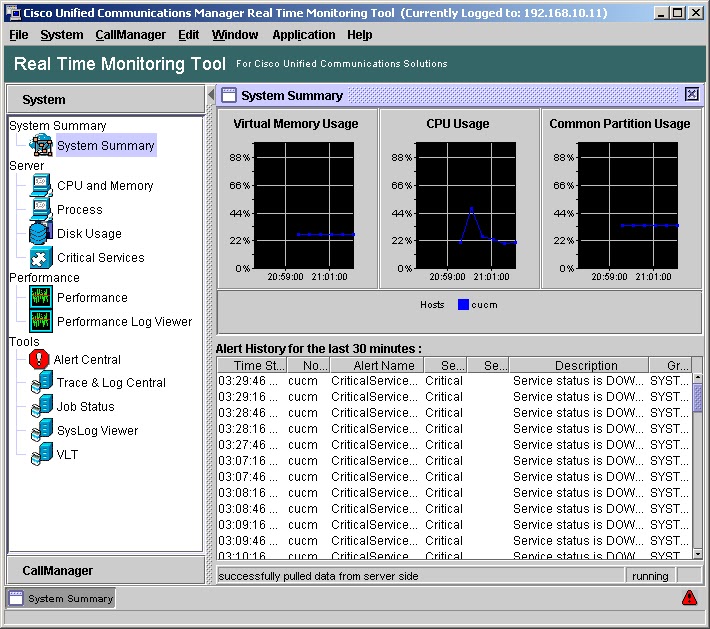Expand the System drawer button
This screenshot has width=710, height=629.
coord(106,99)
